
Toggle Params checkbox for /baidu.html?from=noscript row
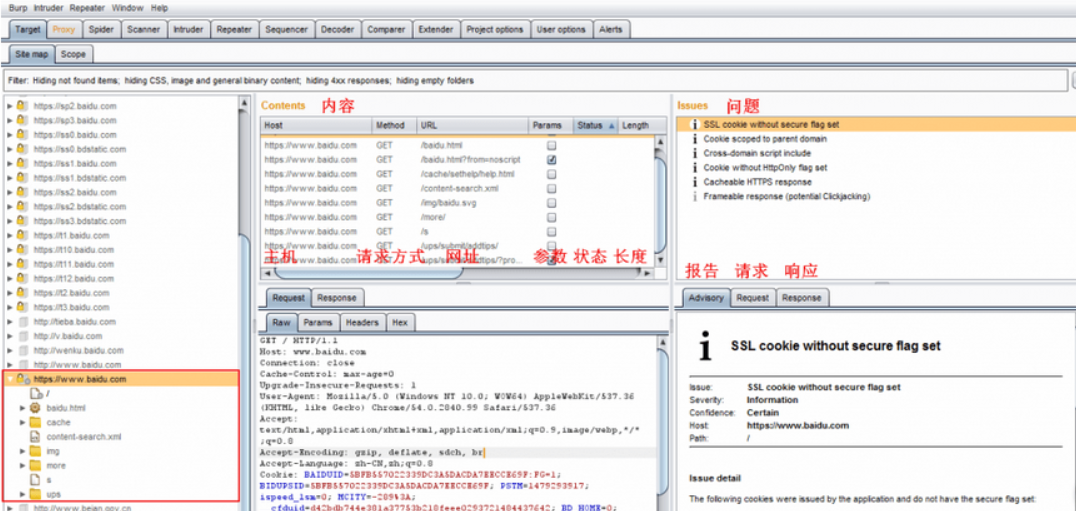551,160
